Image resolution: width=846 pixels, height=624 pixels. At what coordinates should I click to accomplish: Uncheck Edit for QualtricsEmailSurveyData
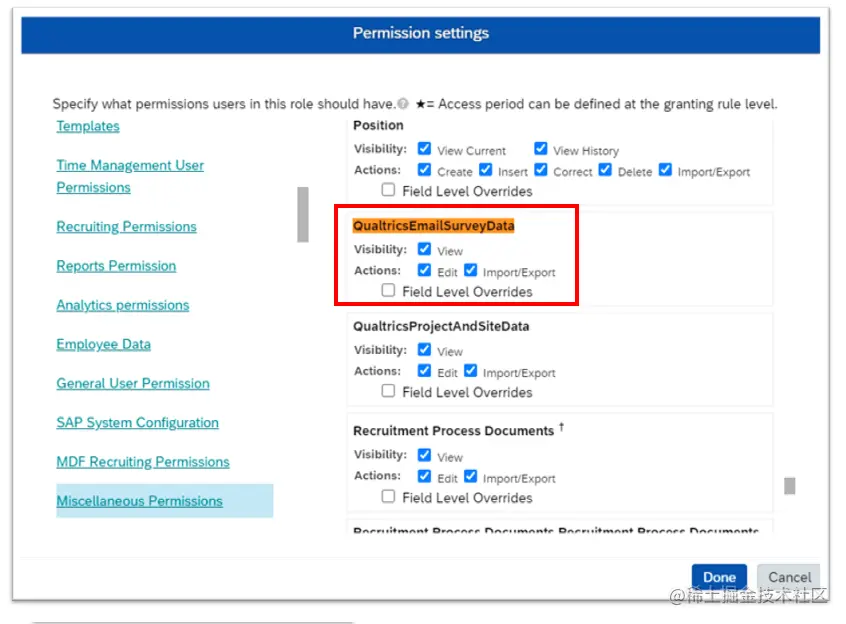[x=425, y=270]
